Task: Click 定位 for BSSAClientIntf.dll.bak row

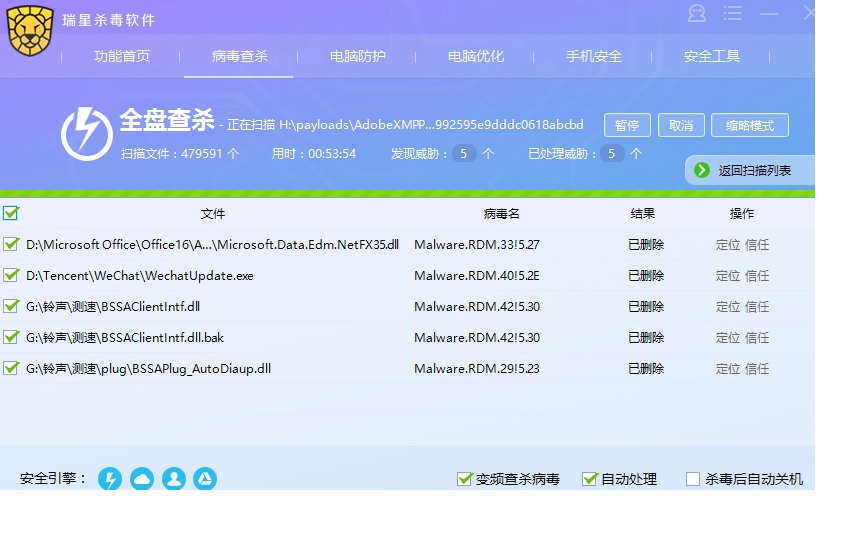Action: coord(727,337)
